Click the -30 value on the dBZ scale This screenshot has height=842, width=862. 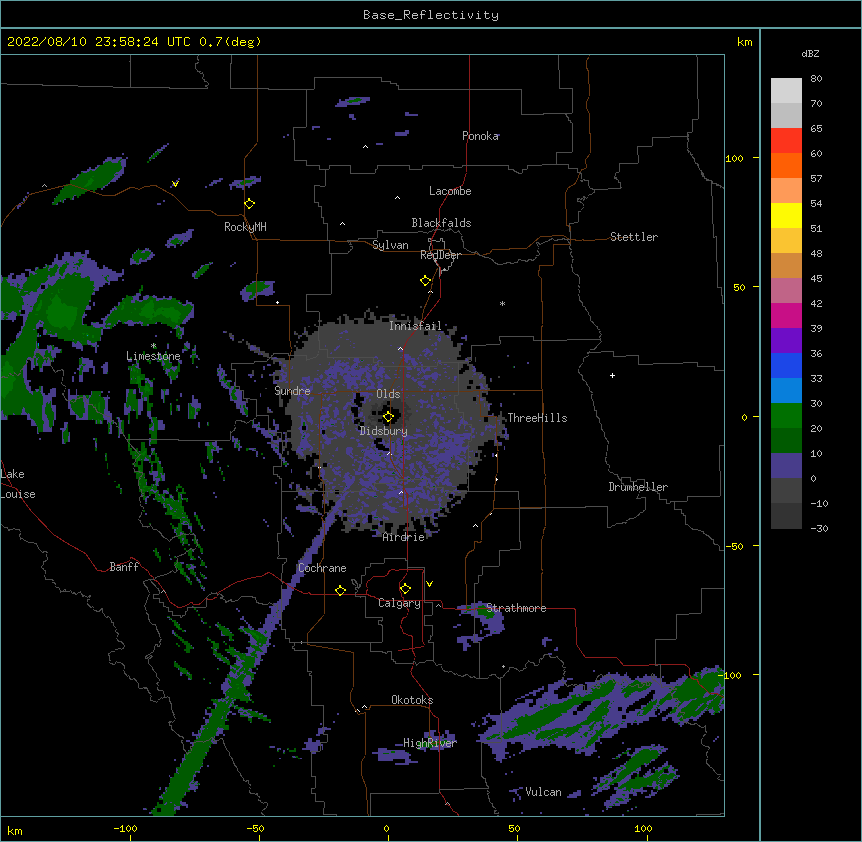click(819, 529)
